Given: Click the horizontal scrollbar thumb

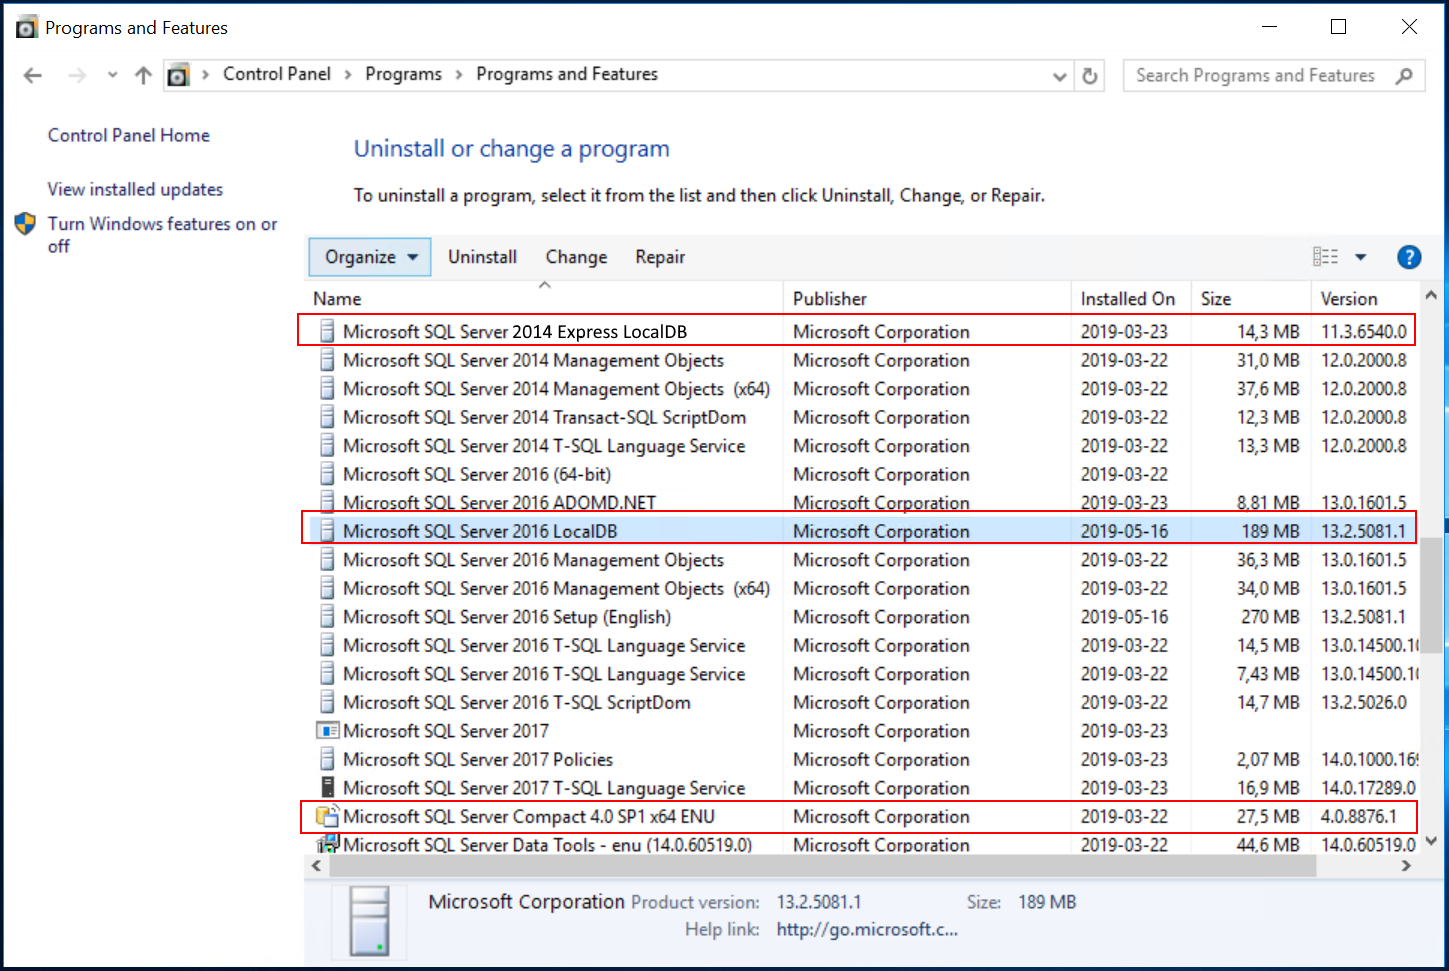Looking at the screenshot, I should point(822,866).
